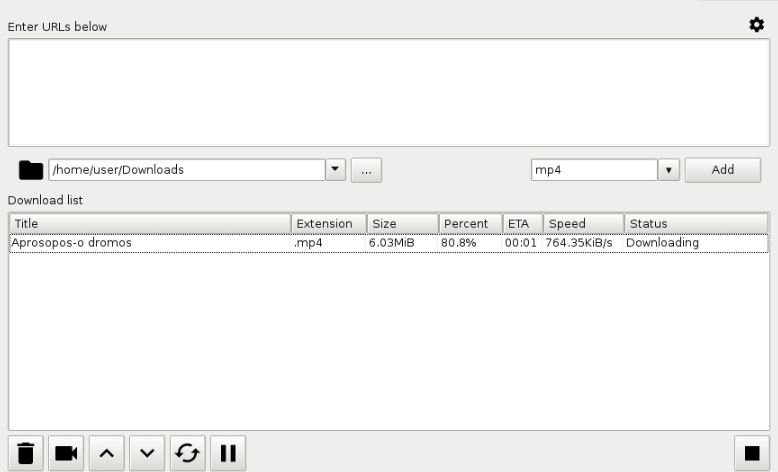Image resolution: width=778 pixels, height=472 pixels.
Task: Click the reload circular arrows button
Action: 188,453
